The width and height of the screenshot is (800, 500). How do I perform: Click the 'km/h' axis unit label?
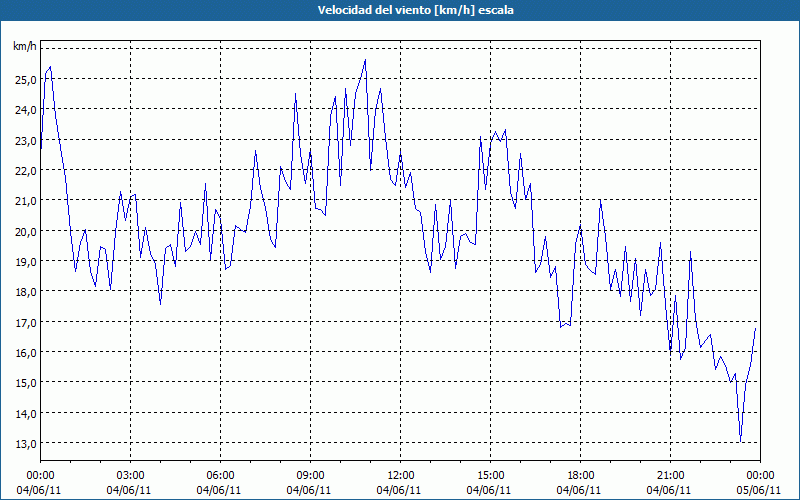(25, 47)
